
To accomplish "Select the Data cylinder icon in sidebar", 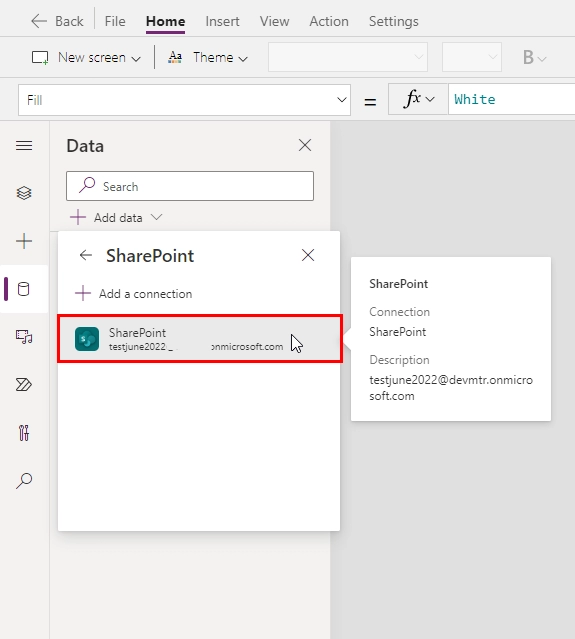I will [24, 289].
